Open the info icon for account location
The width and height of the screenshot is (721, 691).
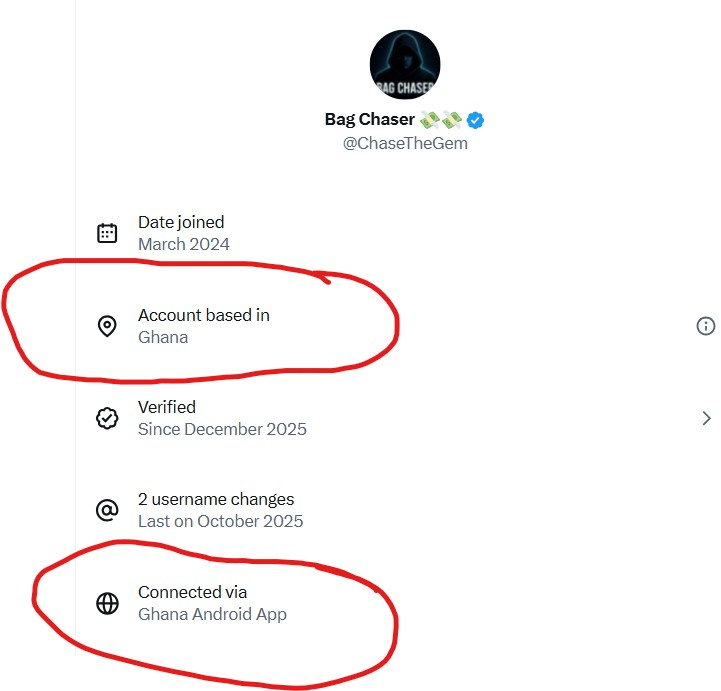pos(706,326)
